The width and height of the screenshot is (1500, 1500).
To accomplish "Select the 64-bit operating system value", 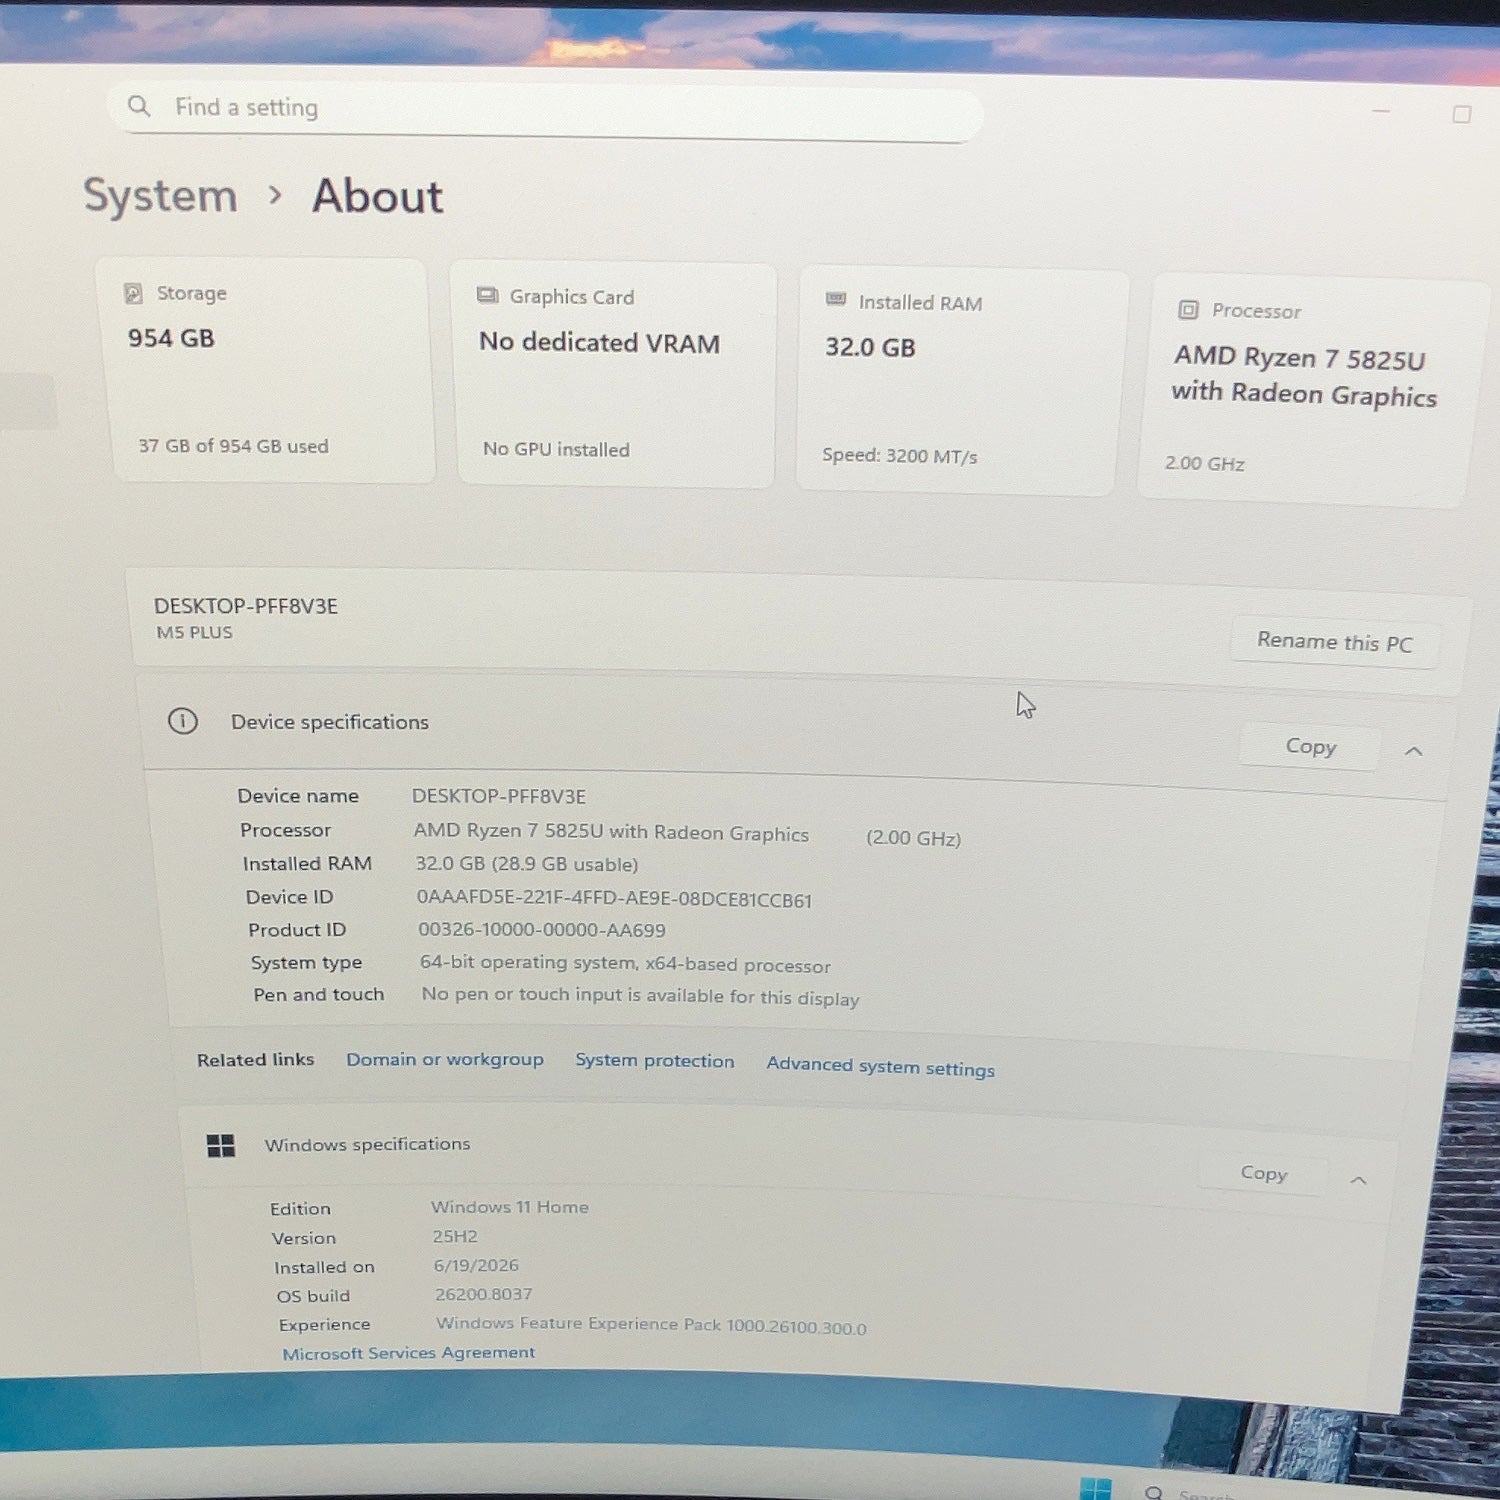I will point(625,963).
